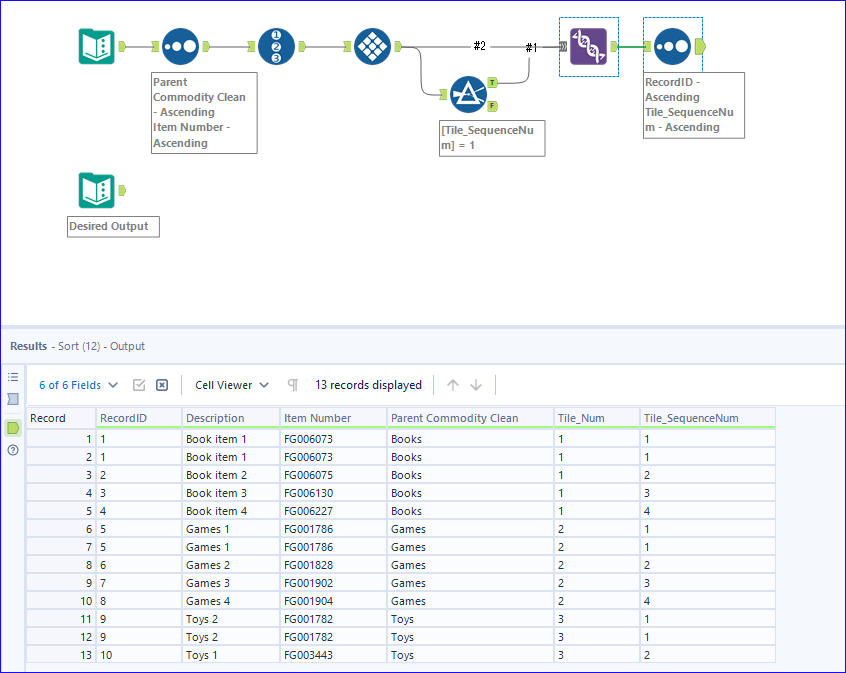Click the RecordID column header

tap(139, 418)
